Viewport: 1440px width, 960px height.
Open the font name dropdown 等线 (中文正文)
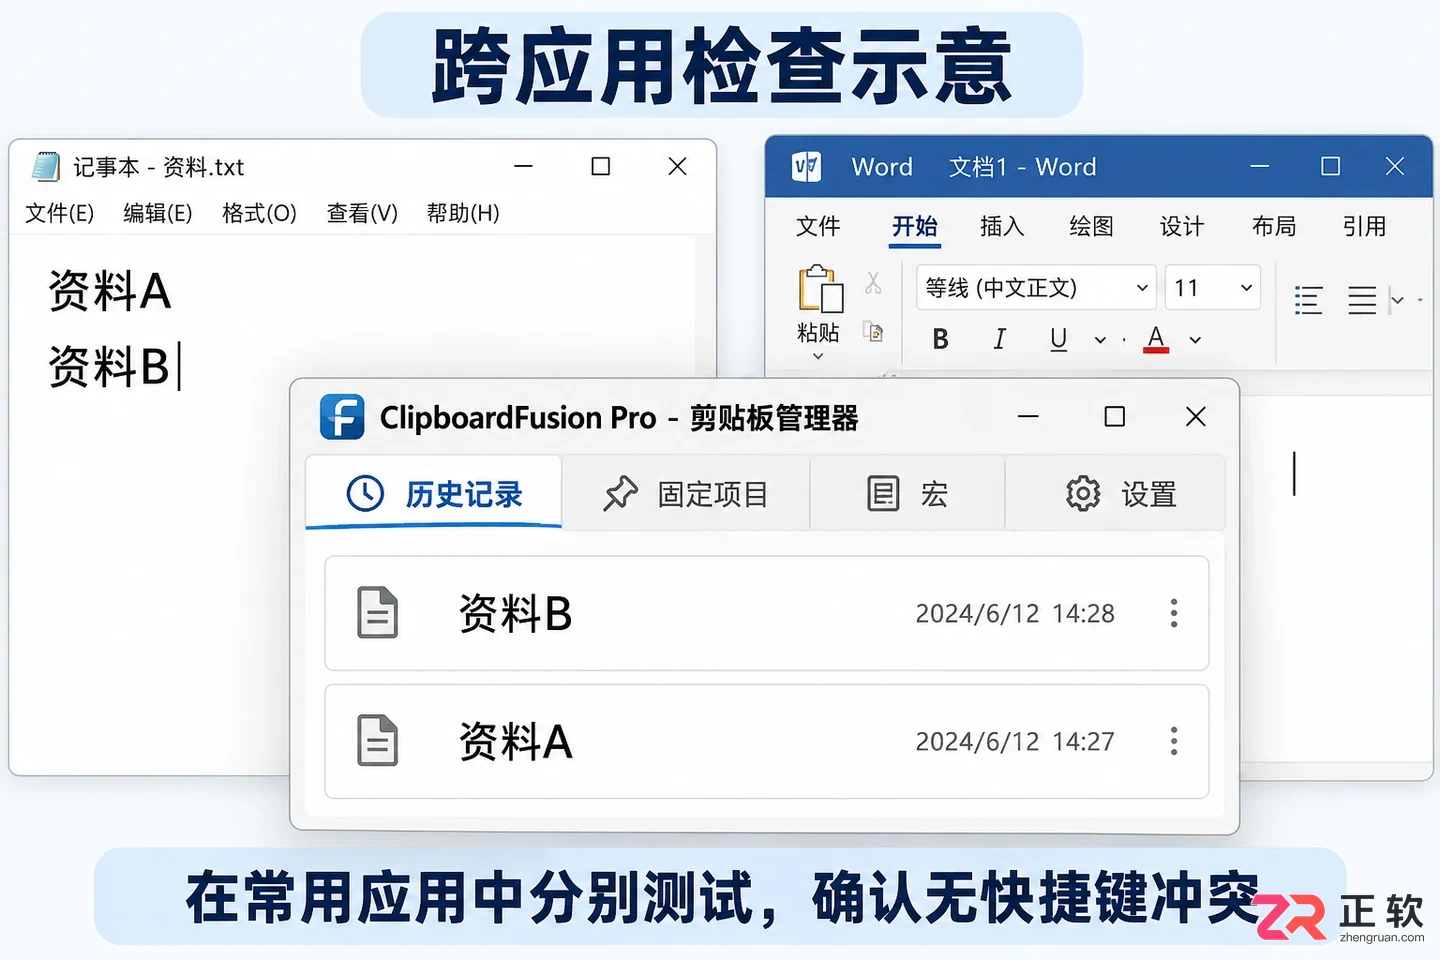1036,288
